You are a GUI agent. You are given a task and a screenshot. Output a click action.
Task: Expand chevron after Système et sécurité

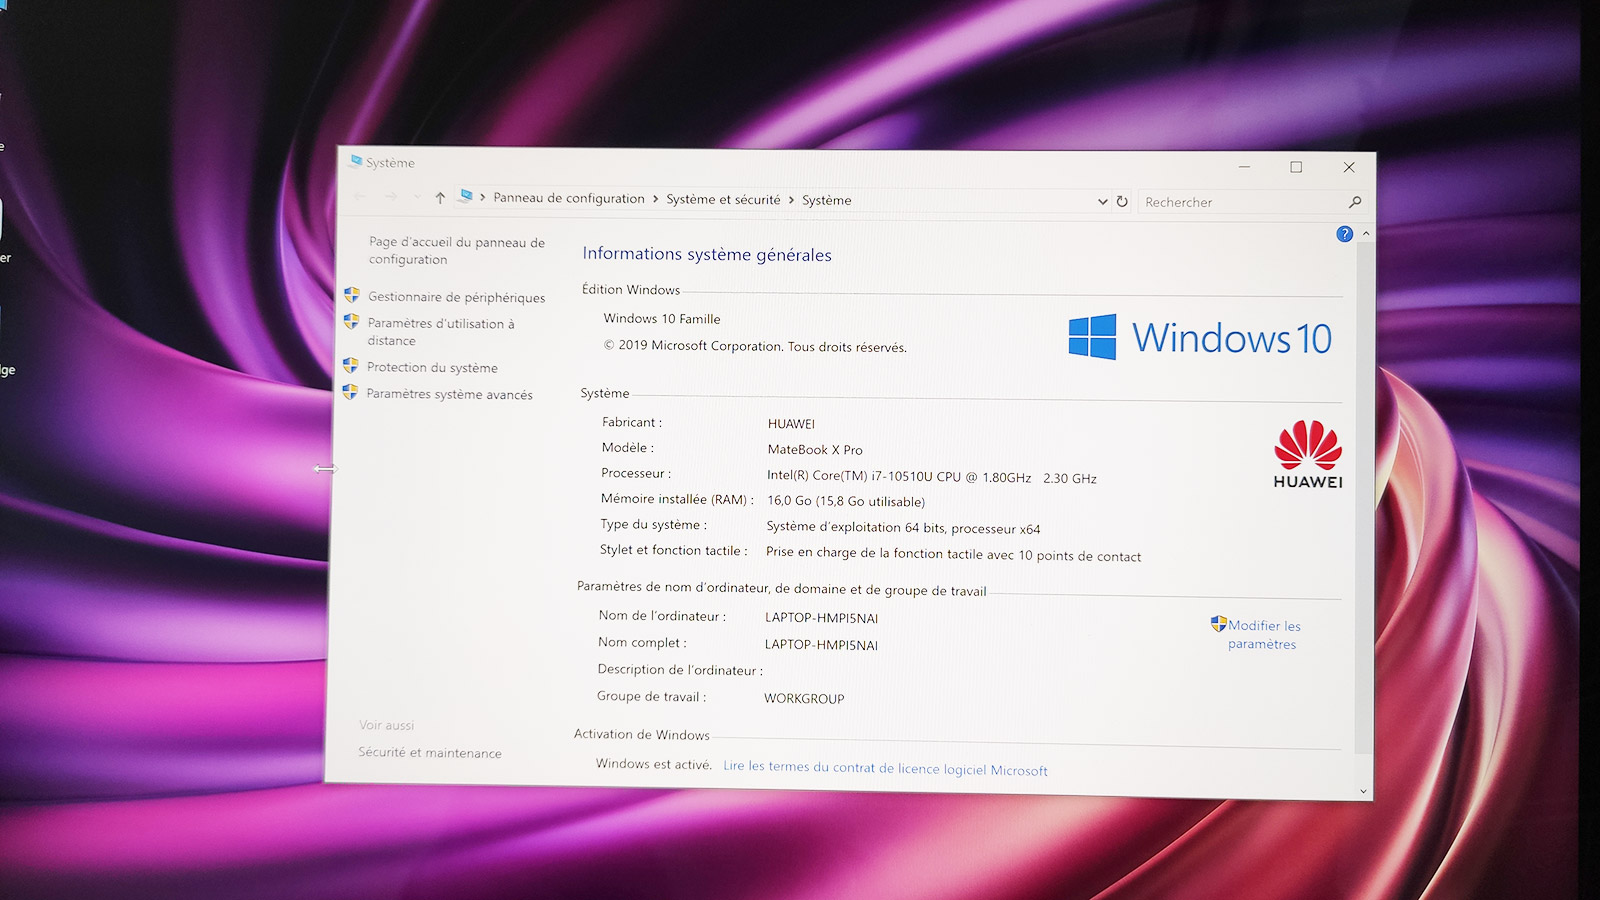click(791, 200)
